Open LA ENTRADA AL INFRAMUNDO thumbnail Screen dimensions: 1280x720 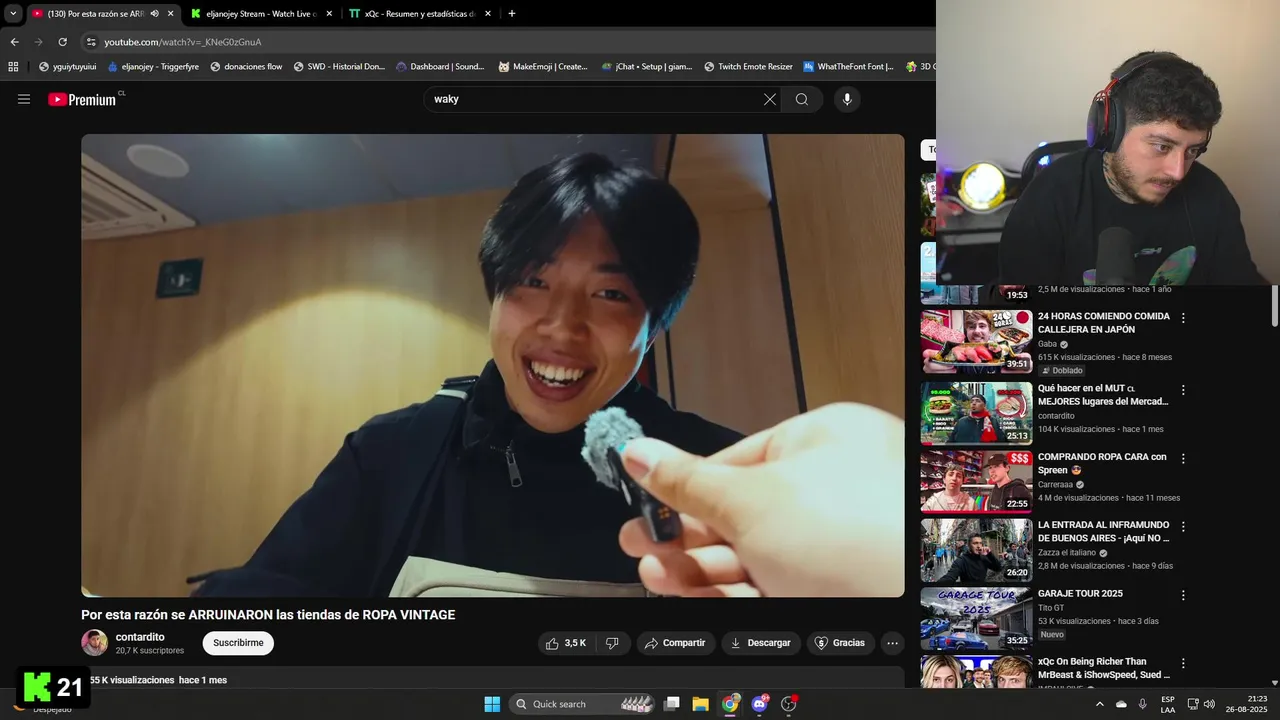point(976,549)
